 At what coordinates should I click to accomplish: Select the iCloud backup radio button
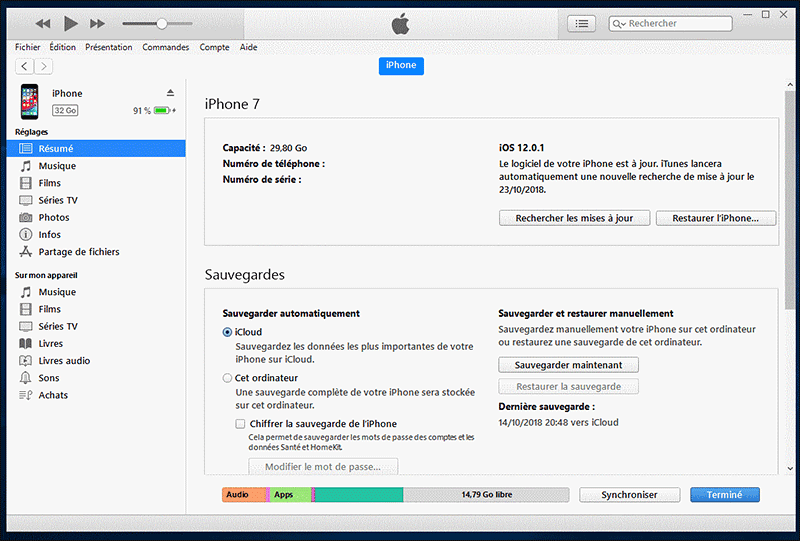coord(227,332)
